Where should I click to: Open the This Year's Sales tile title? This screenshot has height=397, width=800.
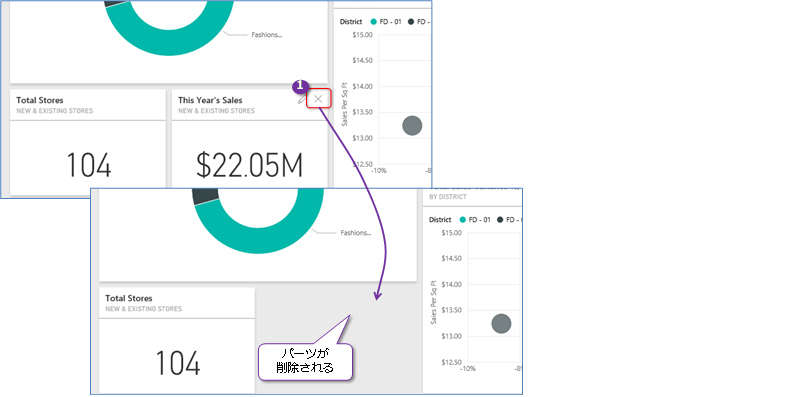point(210,100)
